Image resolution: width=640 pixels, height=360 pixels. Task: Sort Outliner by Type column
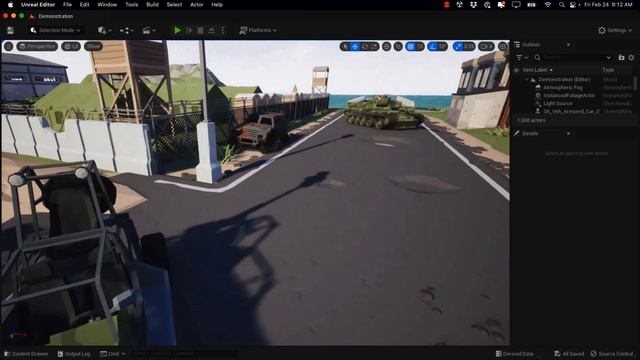click(608, 70)
